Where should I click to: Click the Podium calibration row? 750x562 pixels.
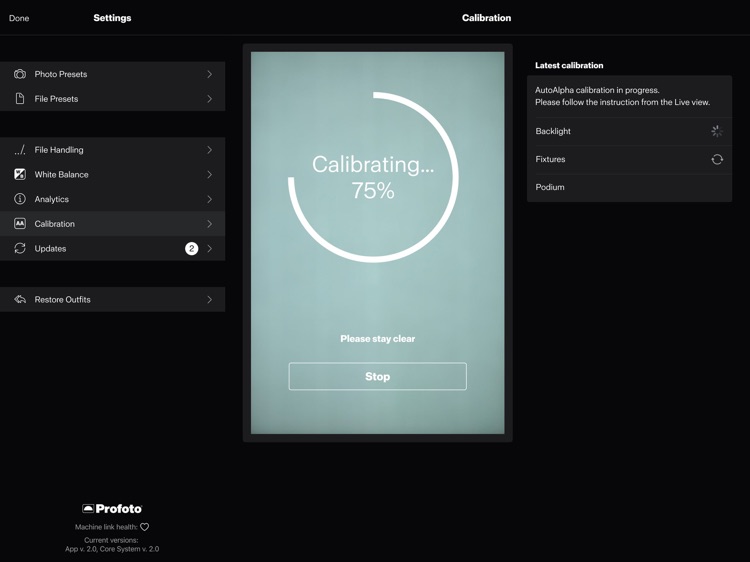(629, 187)
